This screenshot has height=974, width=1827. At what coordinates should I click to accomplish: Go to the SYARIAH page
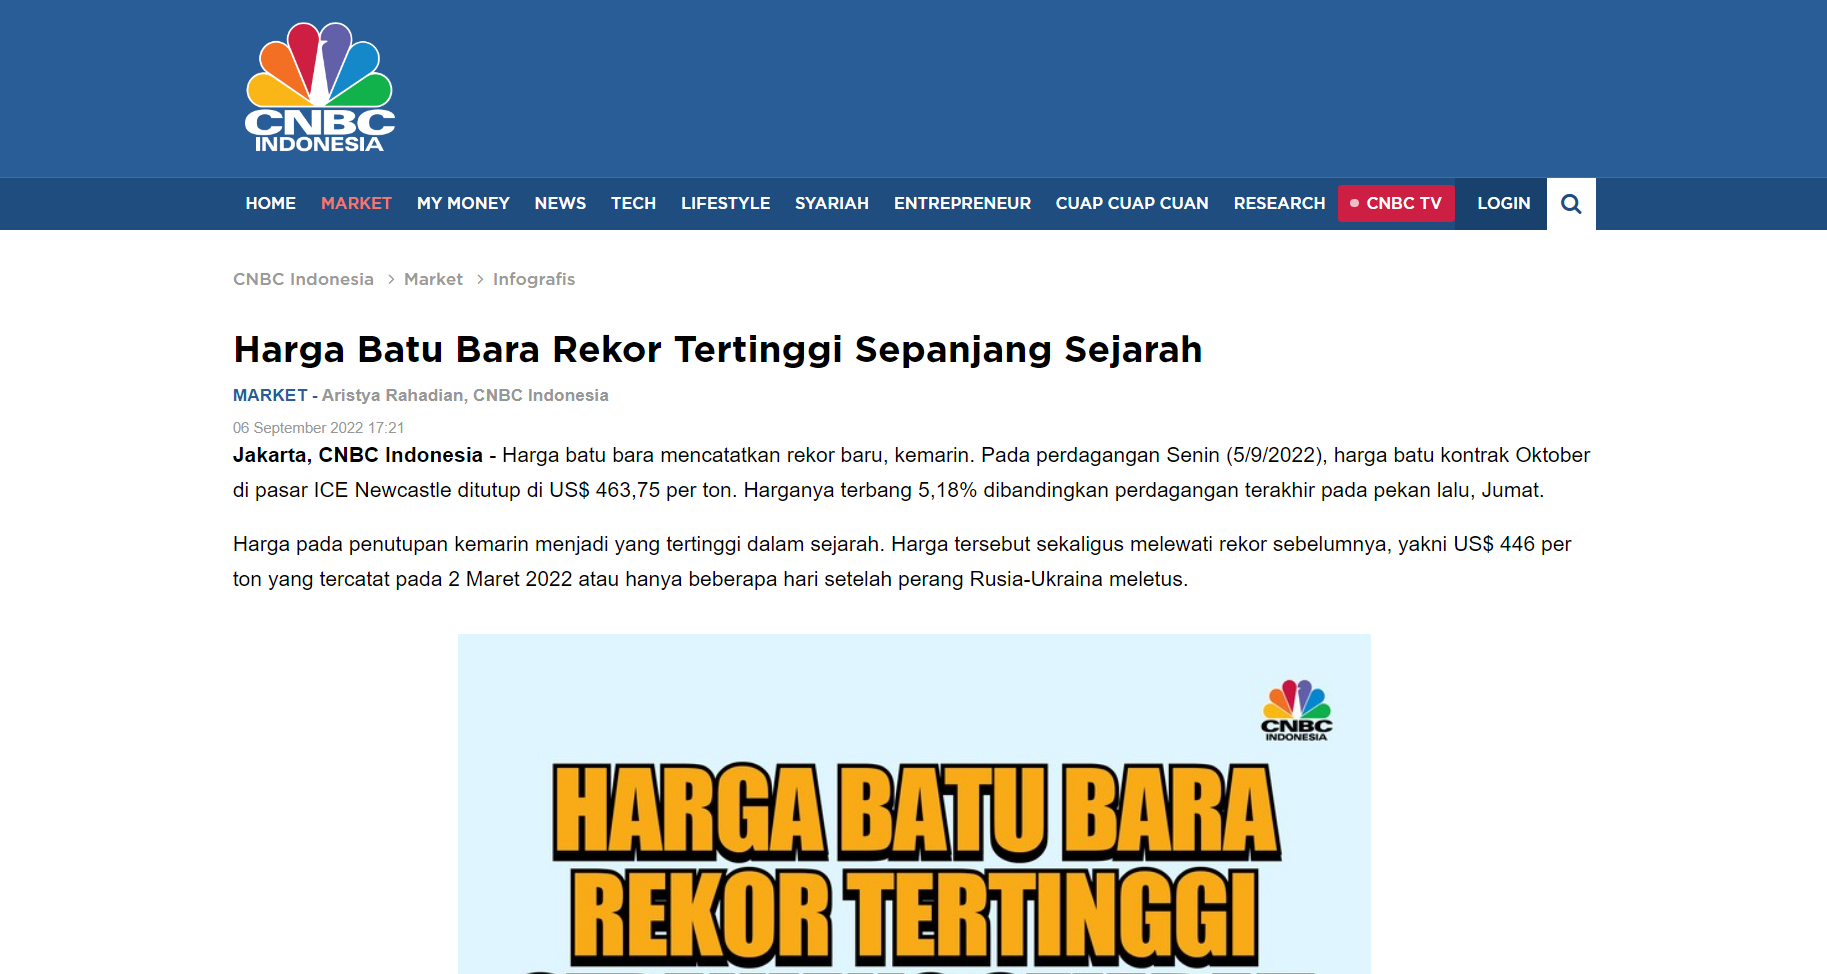point(831,203)
